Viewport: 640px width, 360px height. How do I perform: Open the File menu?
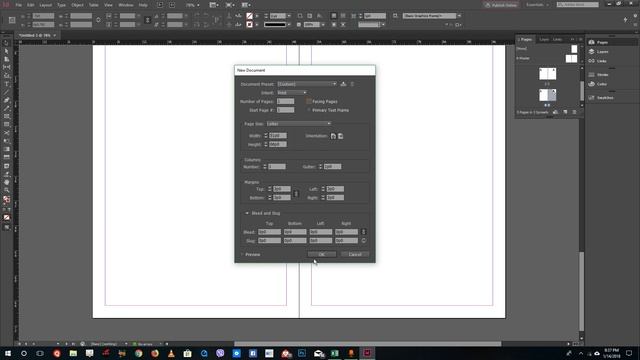tap(19, 5)
